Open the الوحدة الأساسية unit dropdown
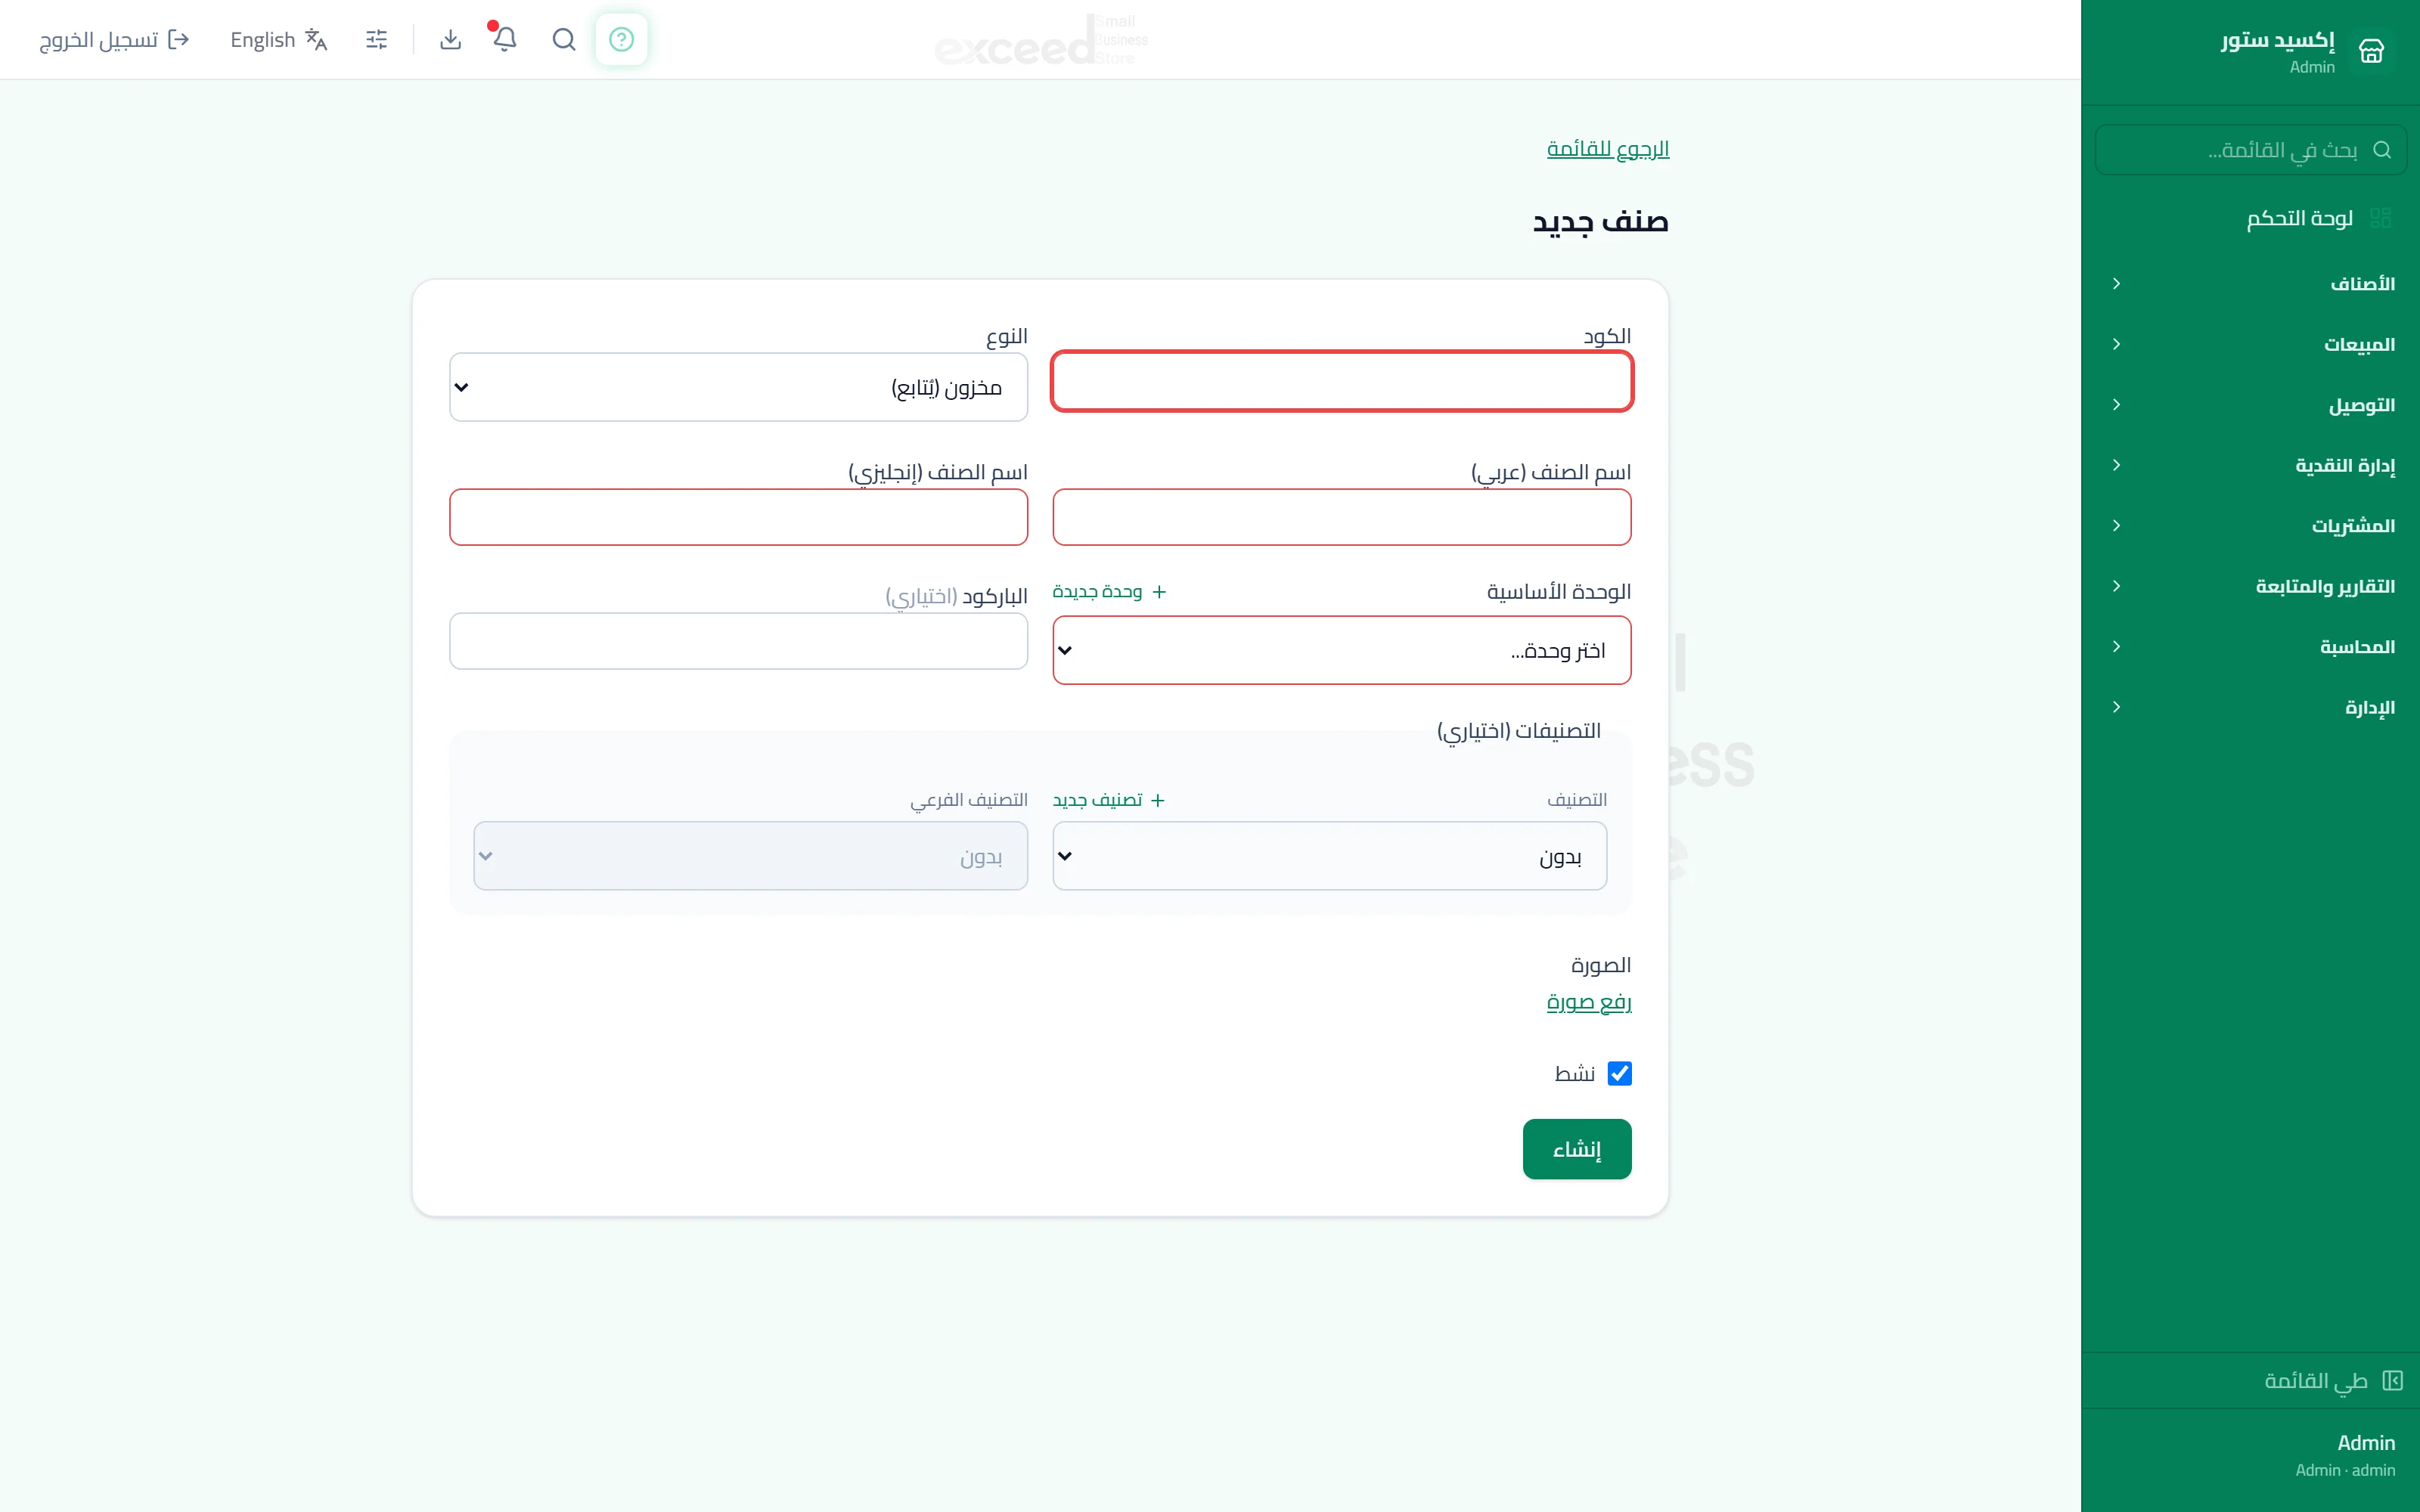 coord(1342,650)
